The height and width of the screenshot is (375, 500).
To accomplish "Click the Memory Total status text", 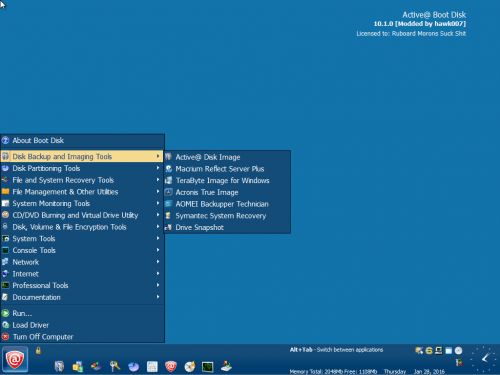I will pyautogui.click(x=333, y=371).
